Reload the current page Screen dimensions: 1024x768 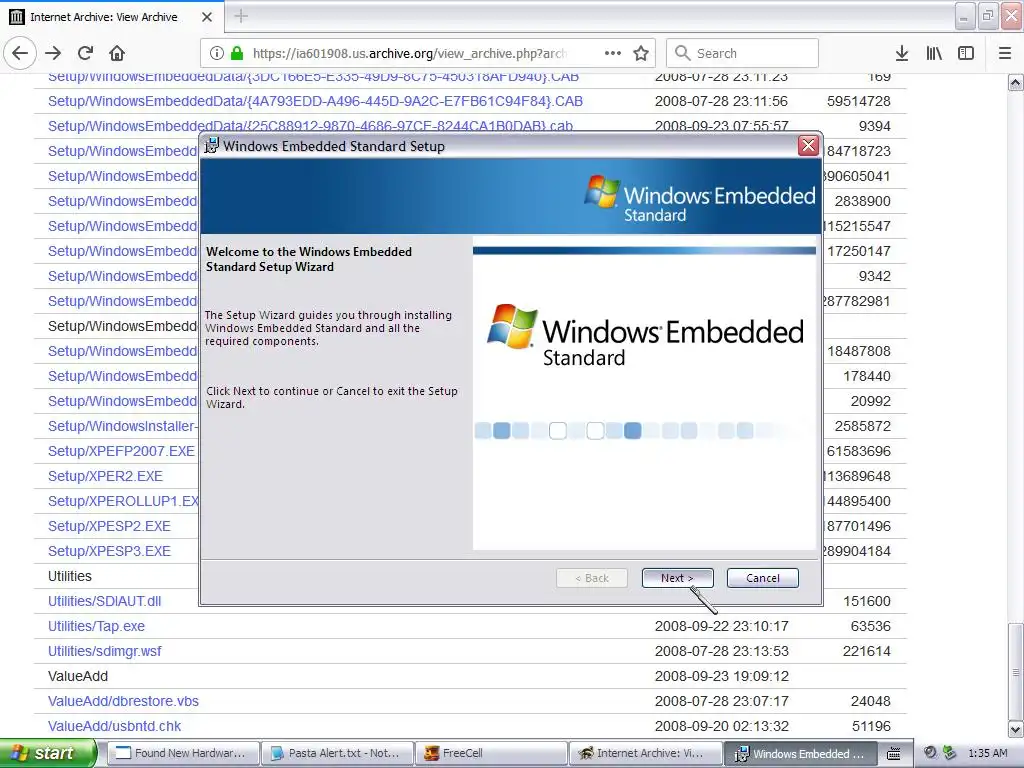click(86, 53)
